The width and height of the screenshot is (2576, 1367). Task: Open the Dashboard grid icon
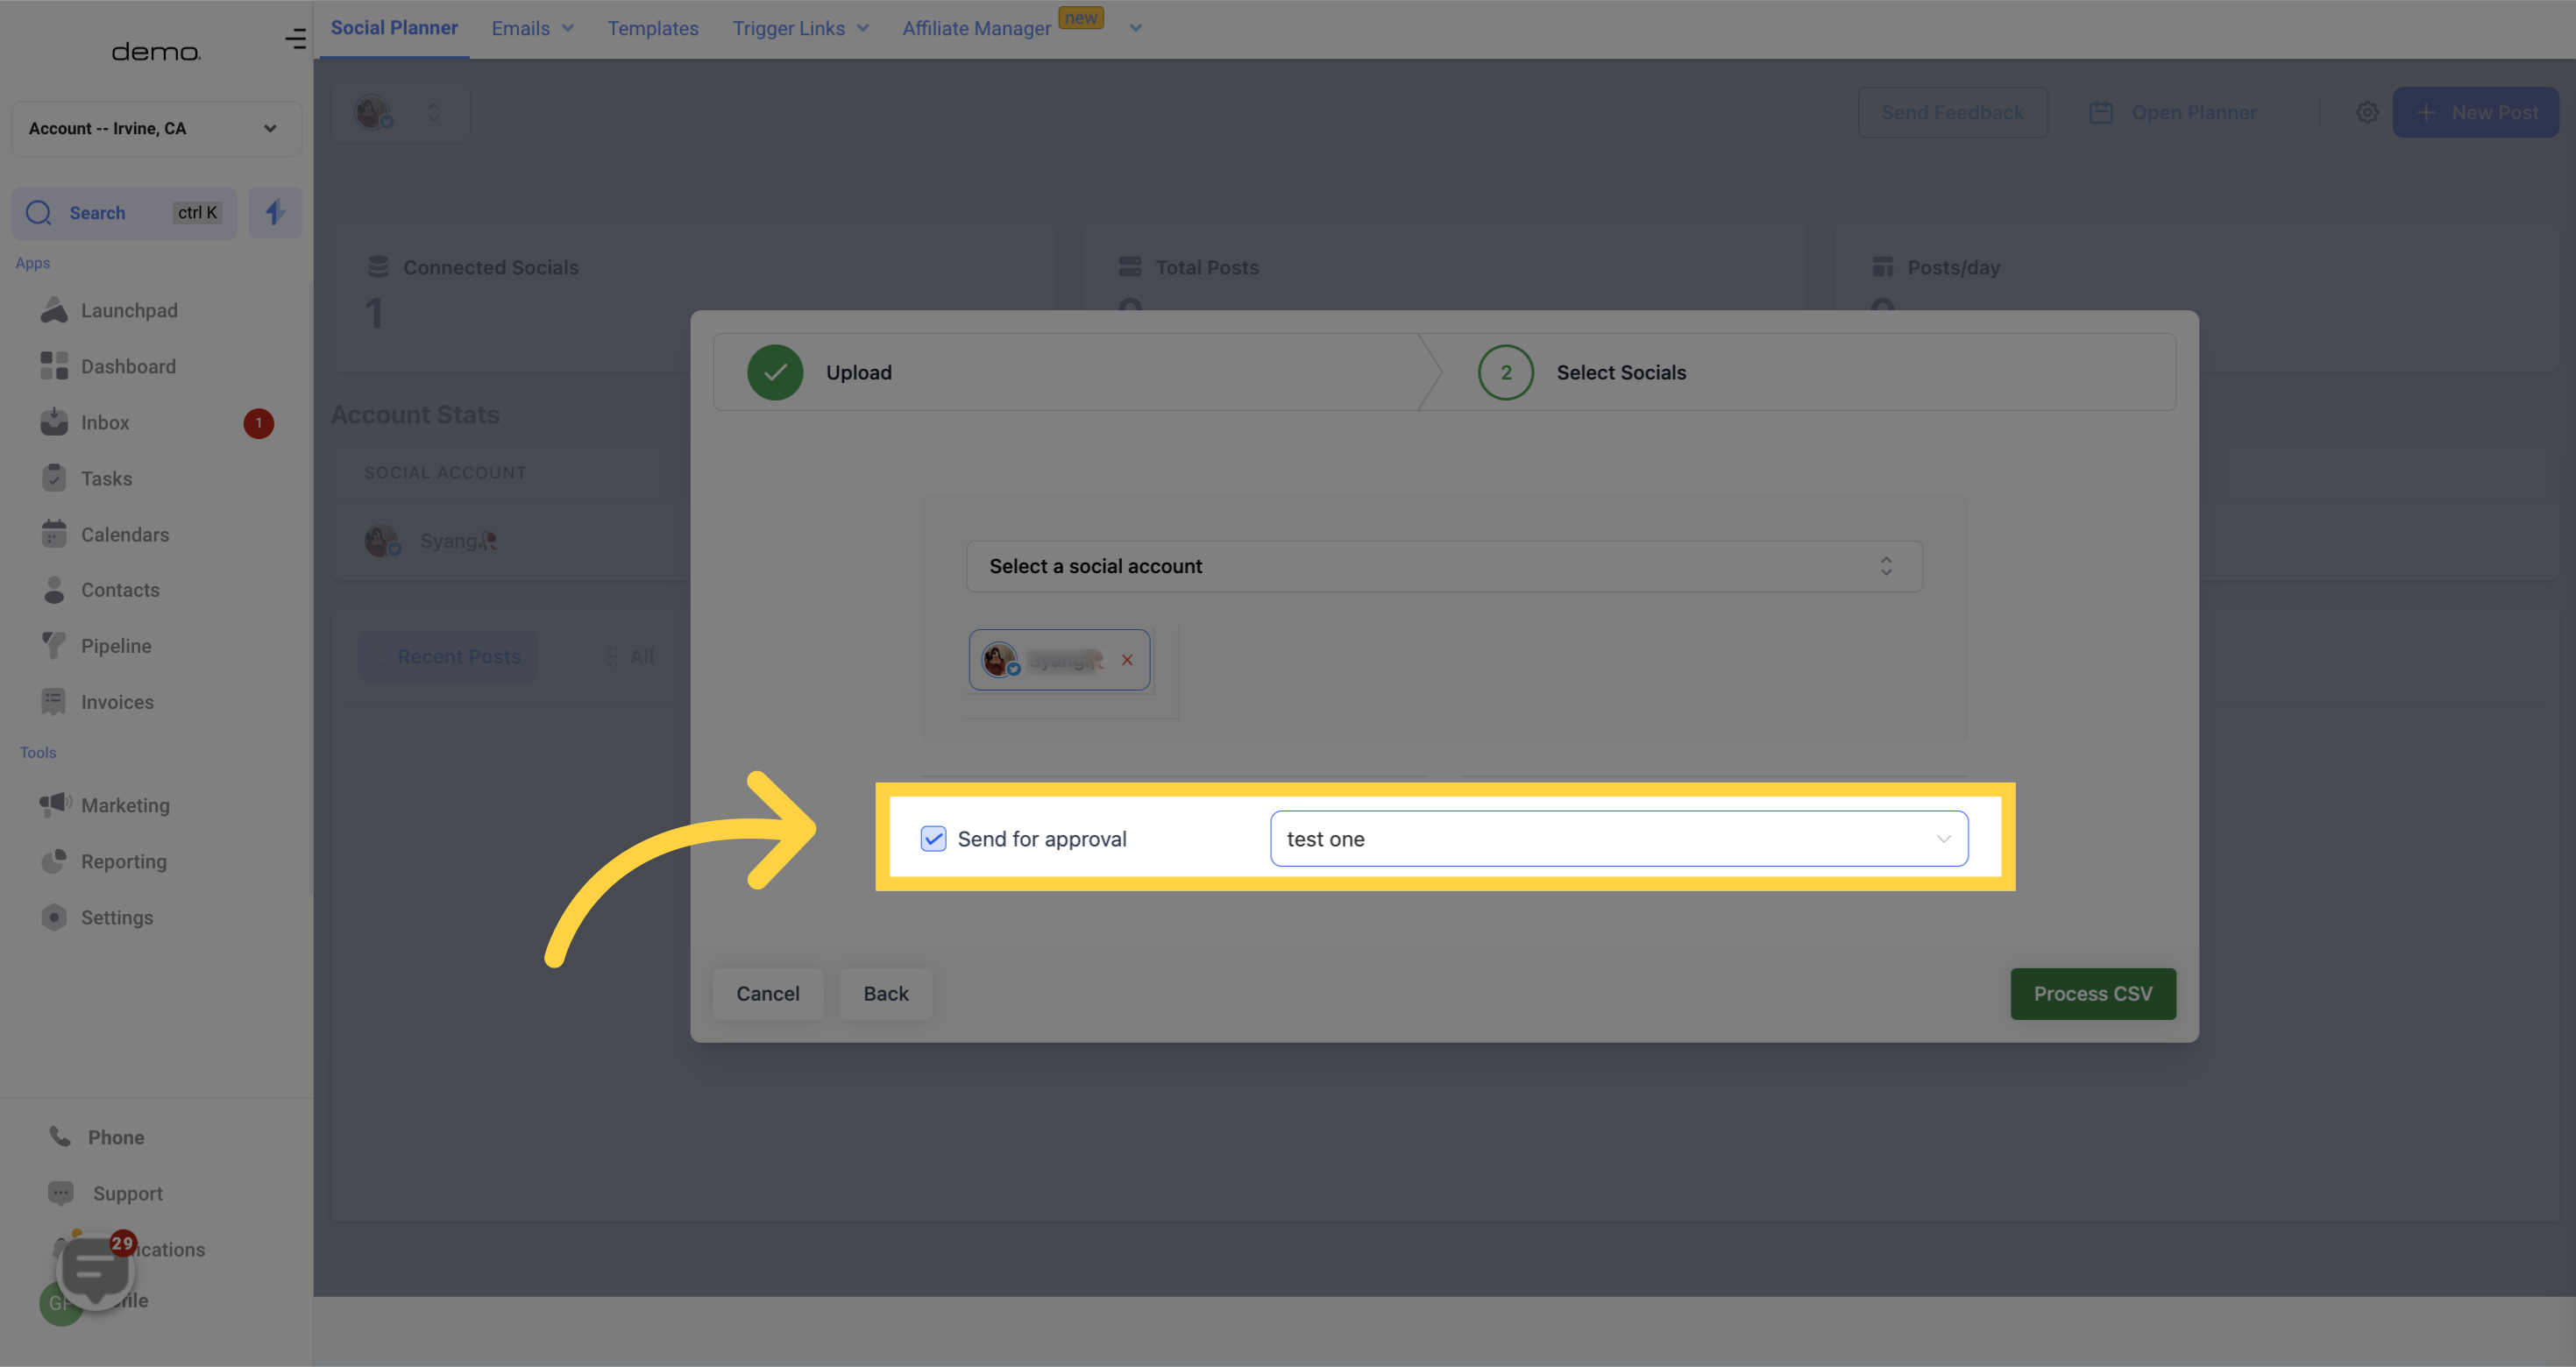(x=54, y=366)
